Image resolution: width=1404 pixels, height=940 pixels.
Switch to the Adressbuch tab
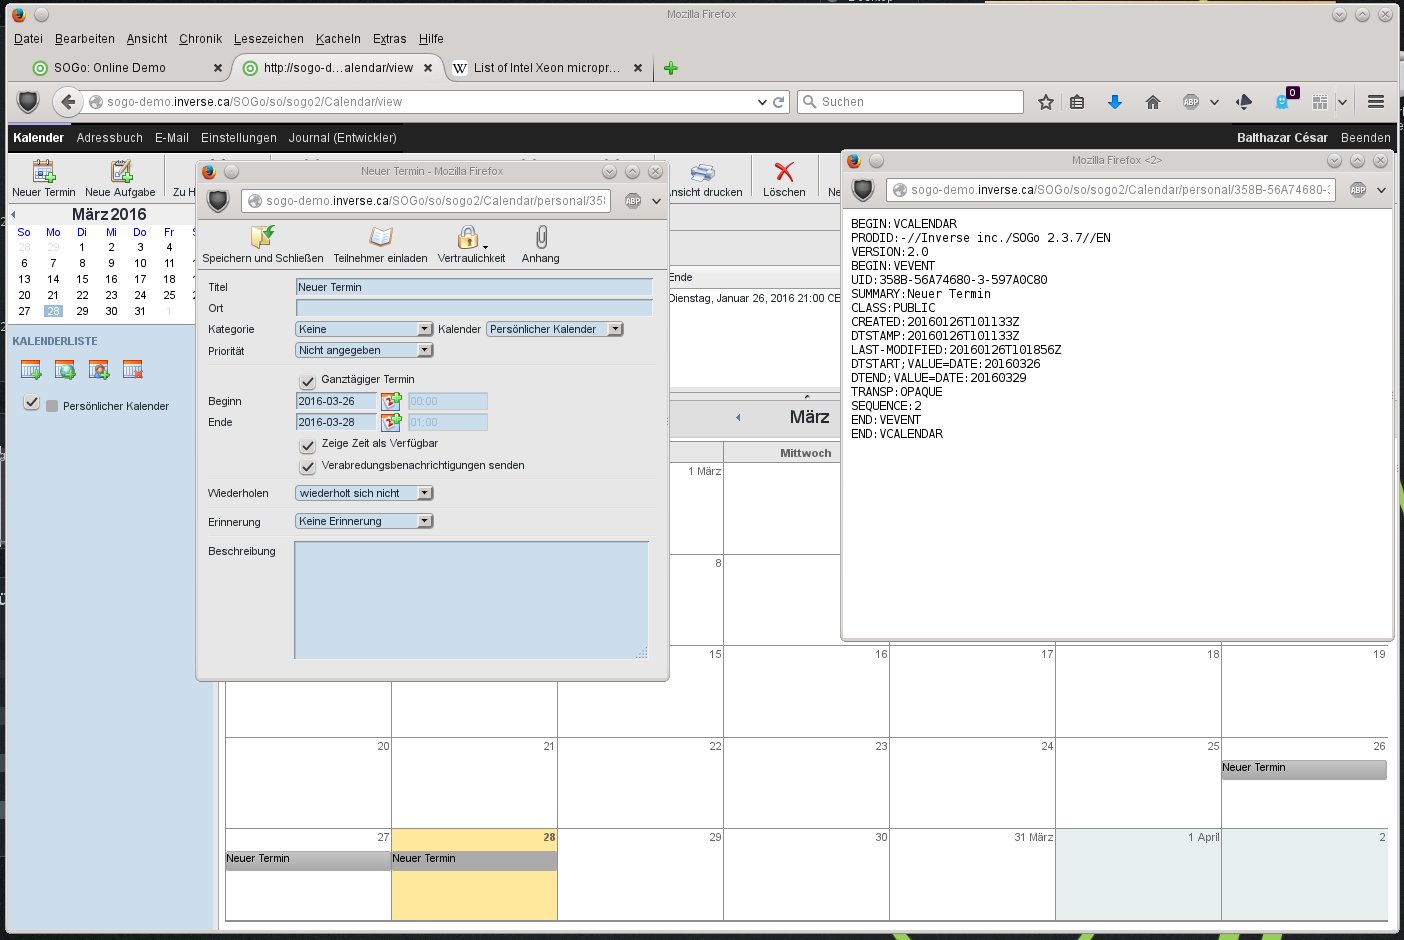point(109,138)
